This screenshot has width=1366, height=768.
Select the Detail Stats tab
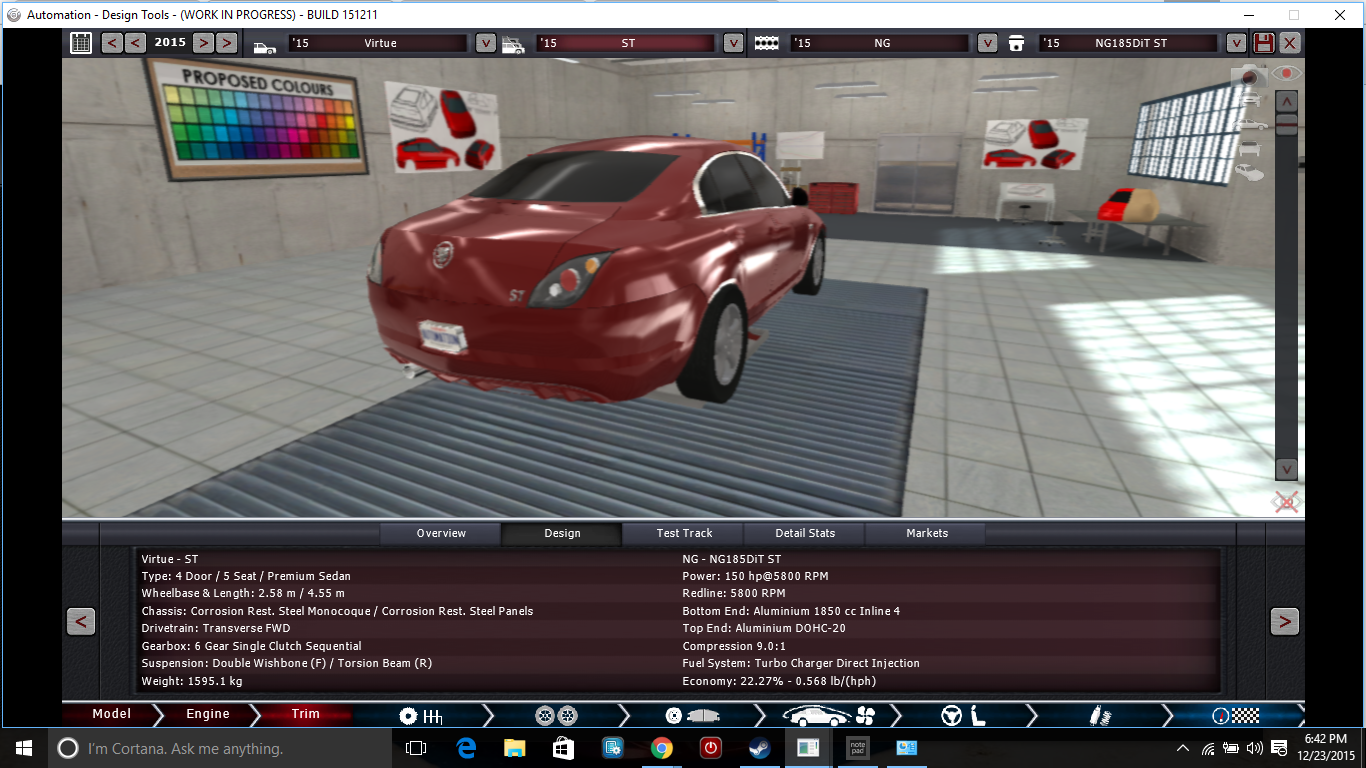coord(805,533)
